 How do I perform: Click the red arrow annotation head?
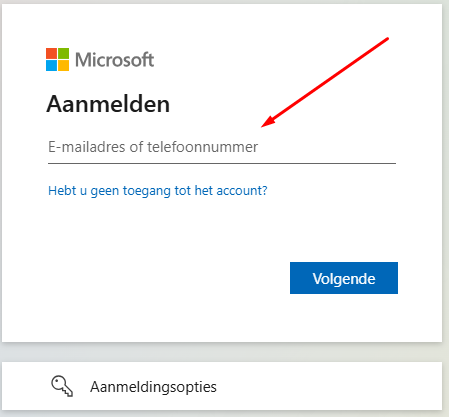pyautogui.click(x=269, y=121)
